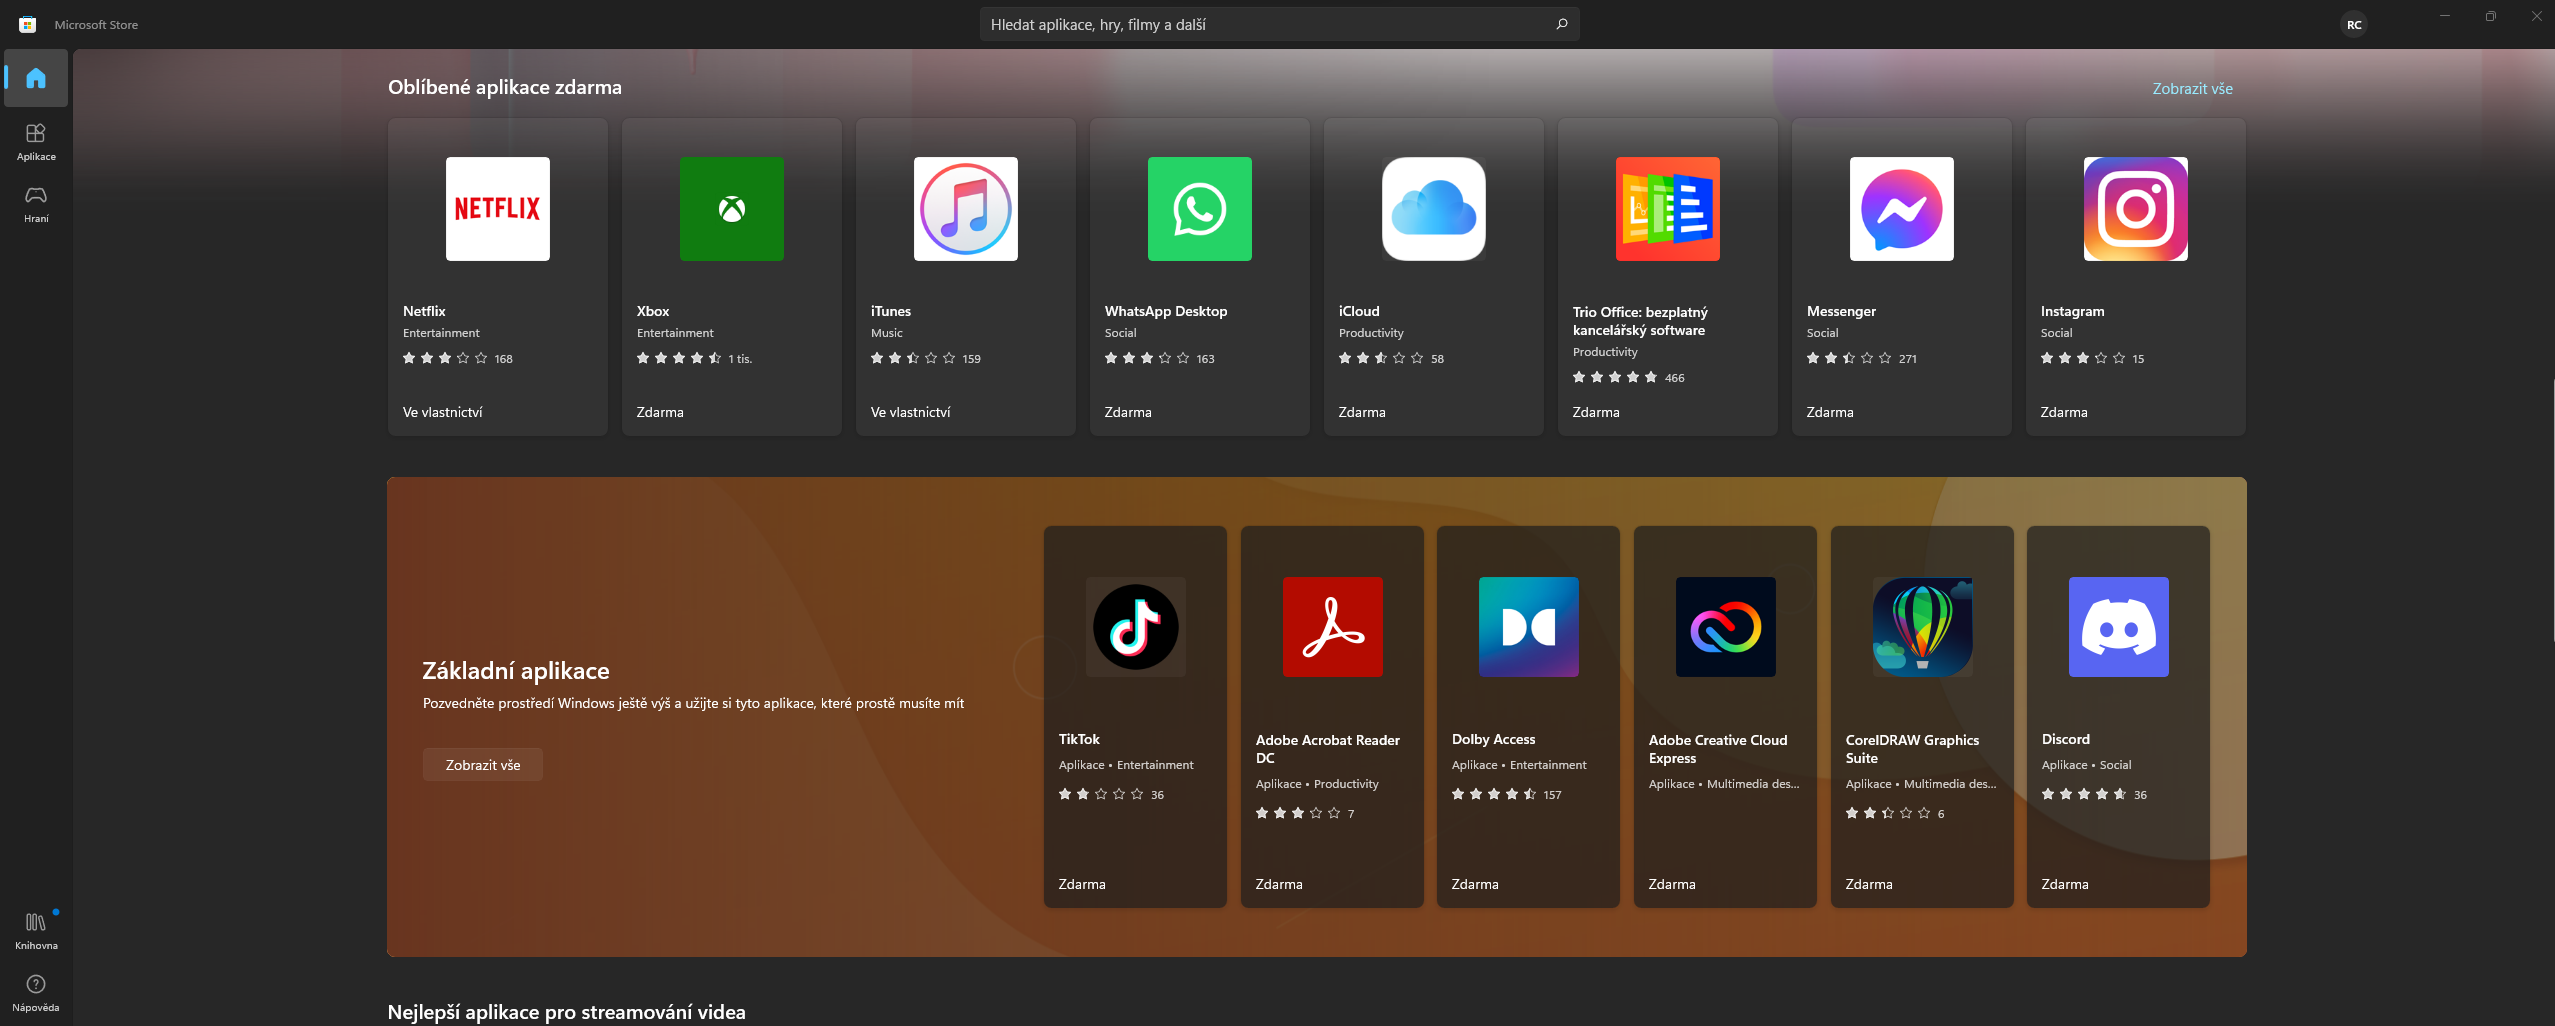Screen dimensions: 2555x1026
Task: Minimize the Microsoft Store window
Action: 2444,16
